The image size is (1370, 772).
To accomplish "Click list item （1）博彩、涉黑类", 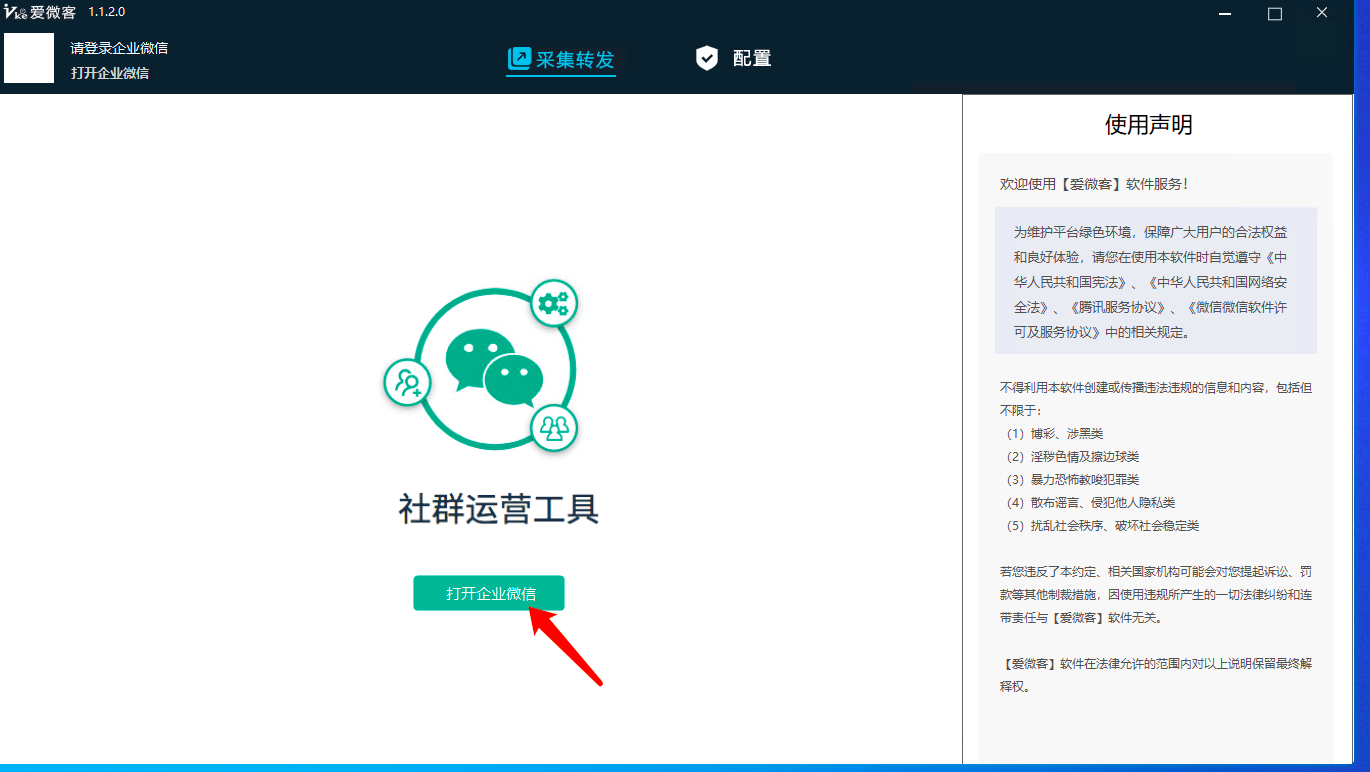I will coord(1052,434).
